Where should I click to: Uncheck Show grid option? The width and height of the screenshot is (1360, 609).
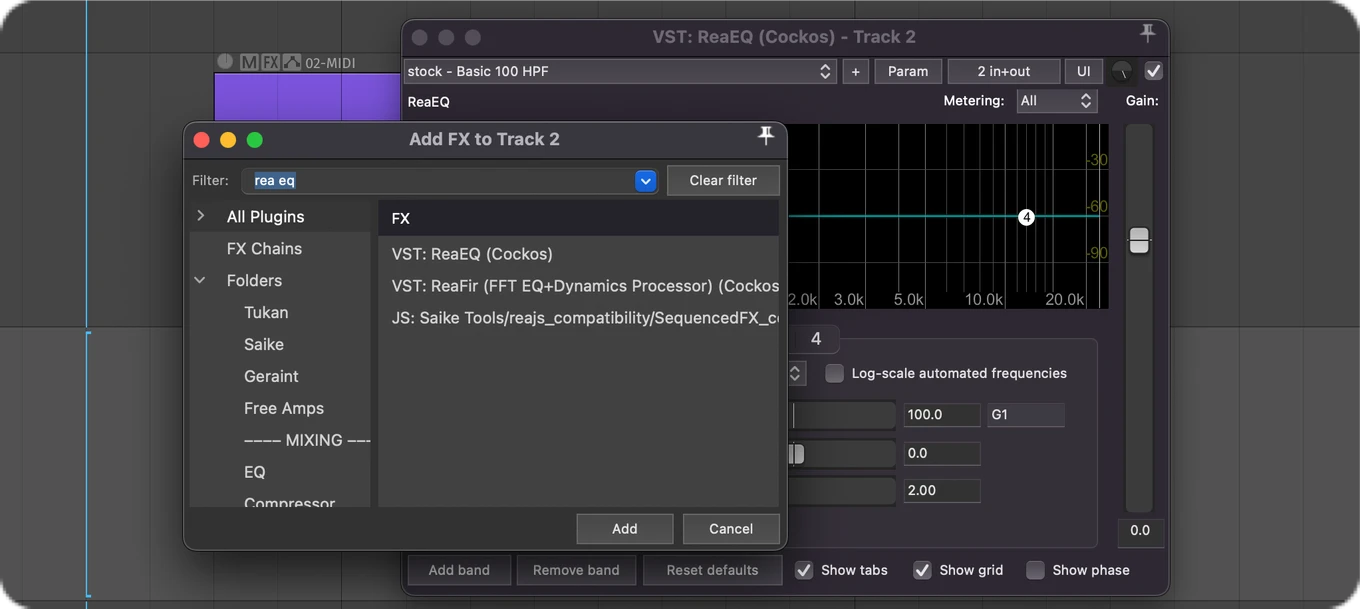pyautogui.click(x=922, y=570)
